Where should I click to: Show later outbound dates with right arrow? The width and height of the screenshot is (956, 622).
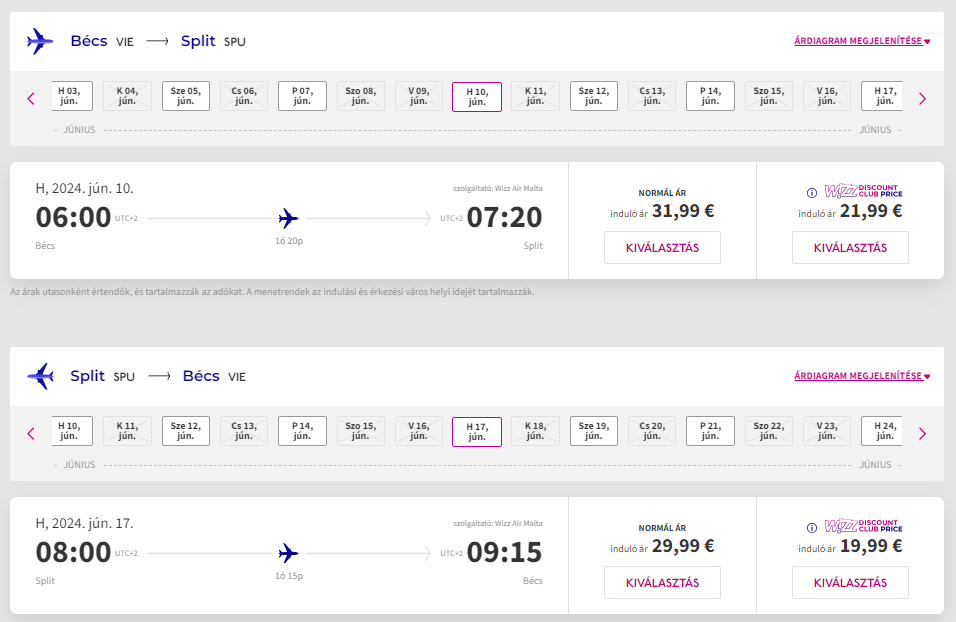click(922, 98)
